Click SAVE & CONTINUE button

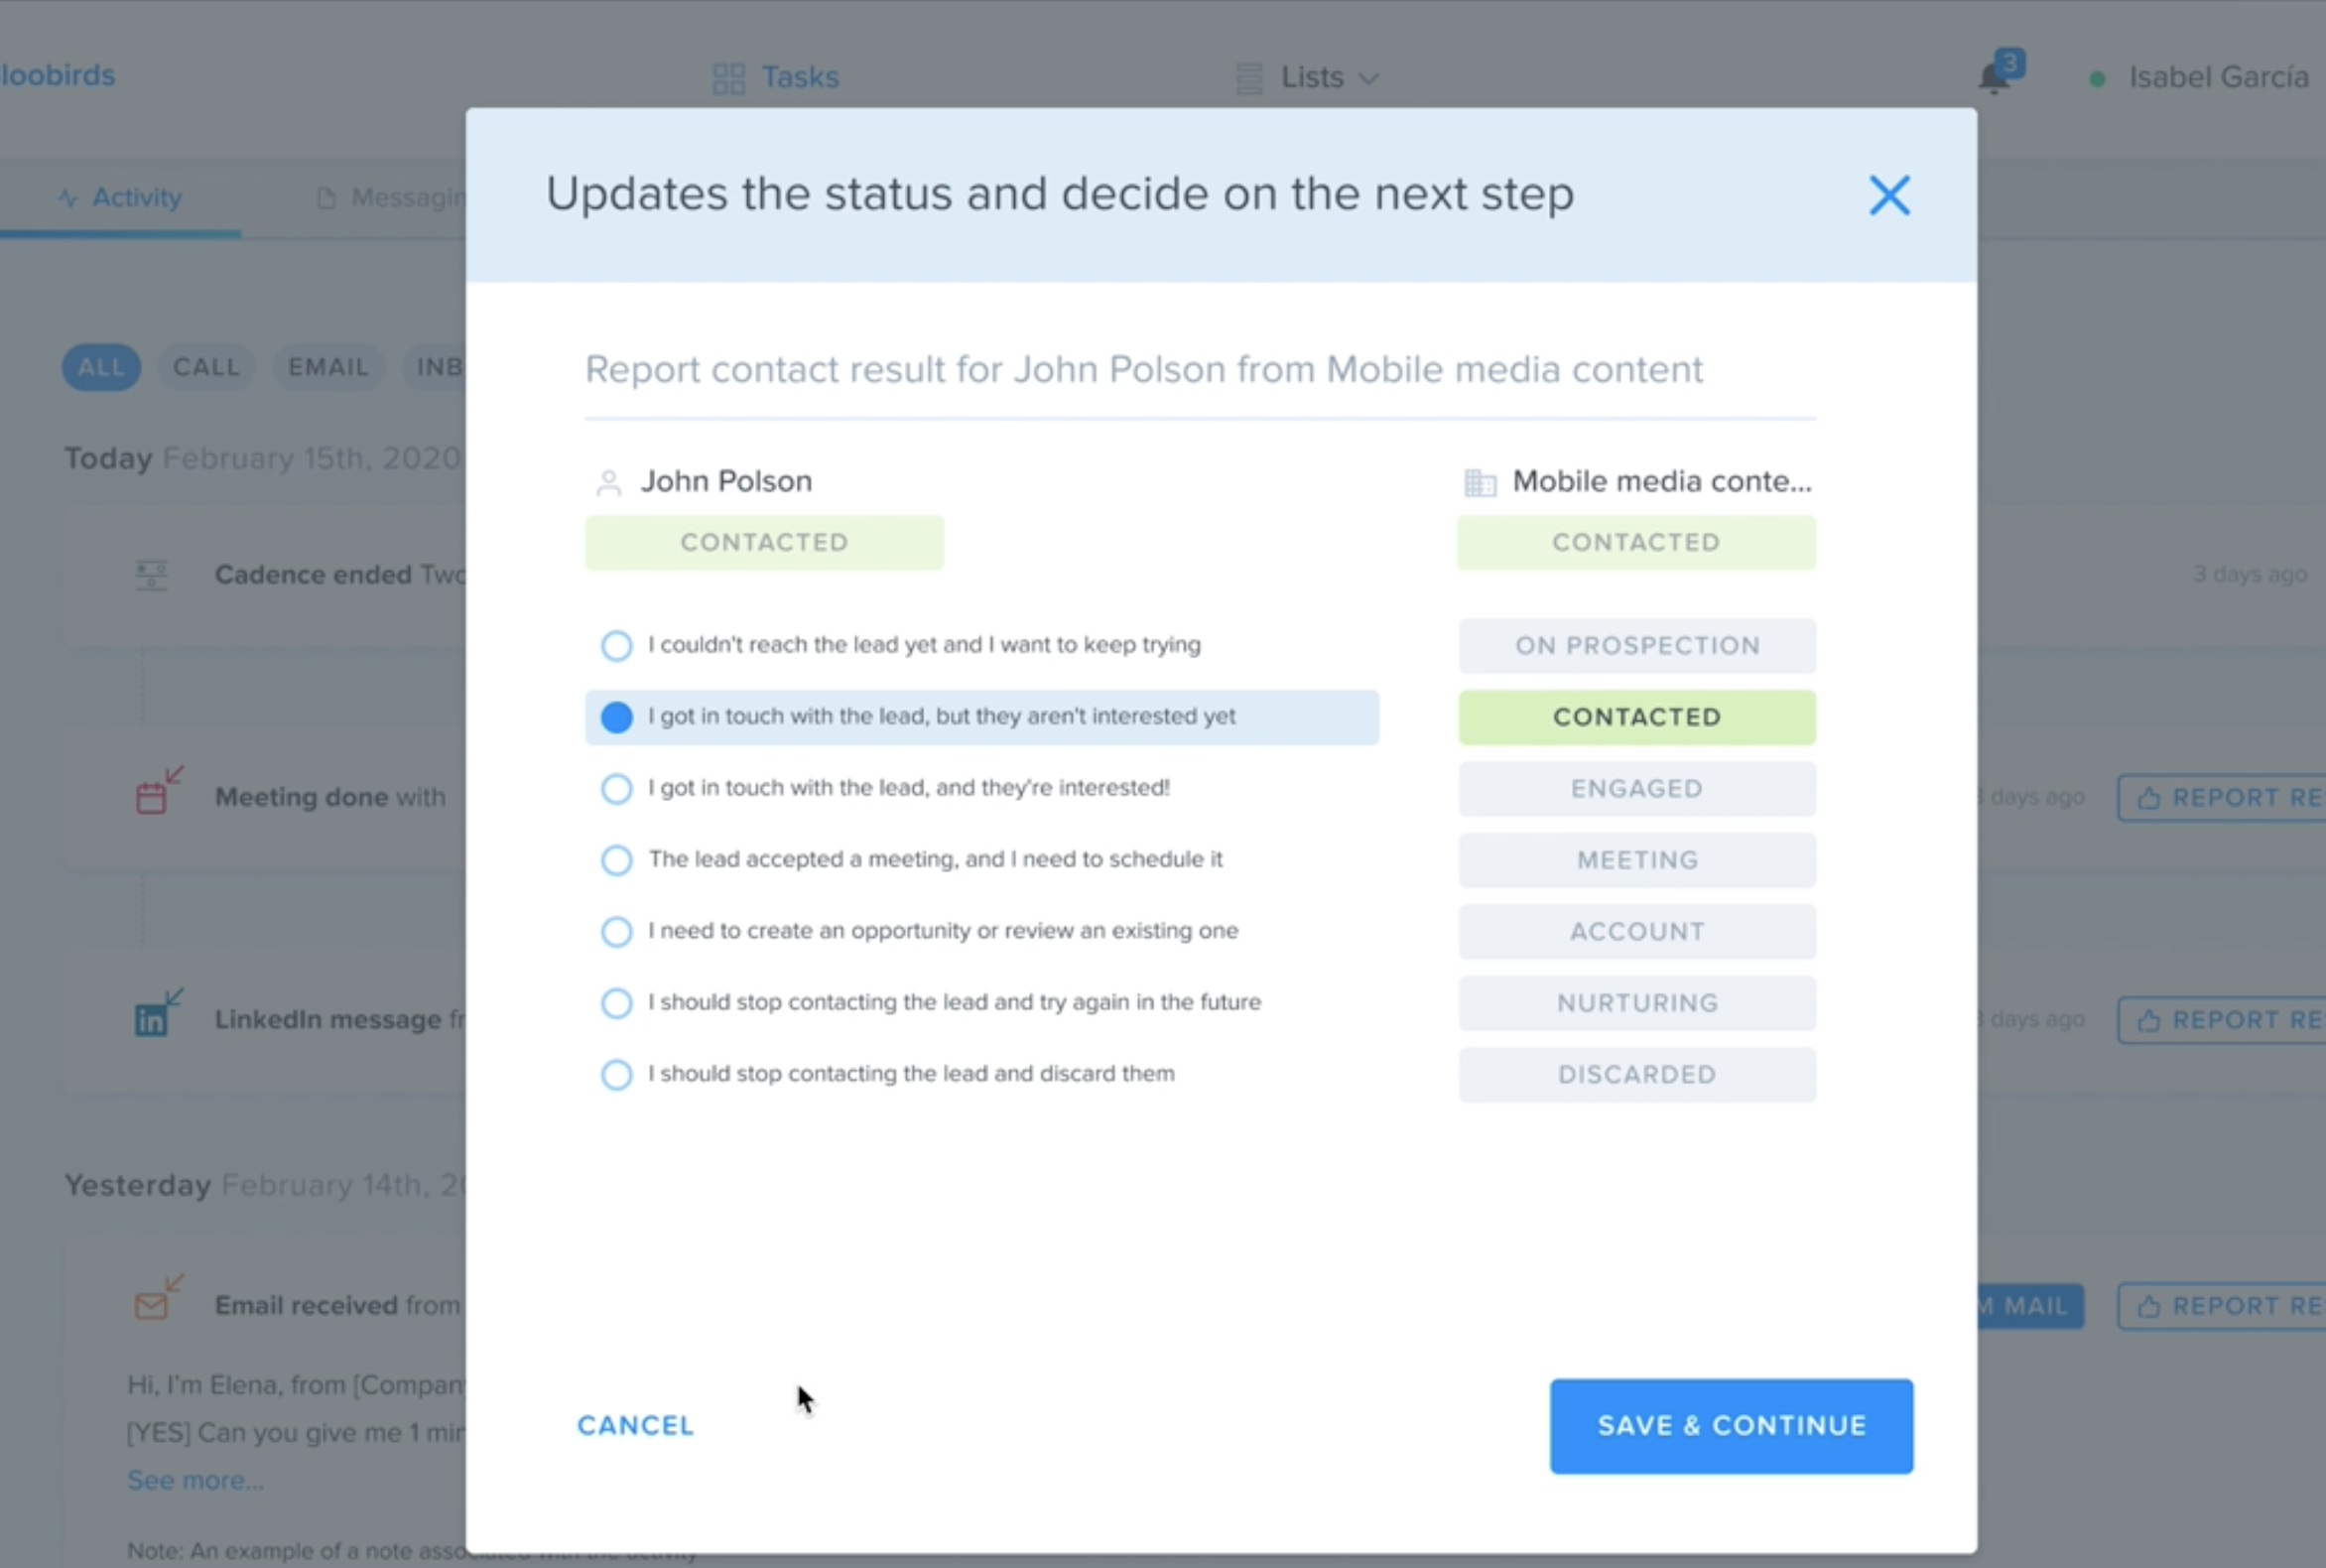[x=1731, y=1426]
